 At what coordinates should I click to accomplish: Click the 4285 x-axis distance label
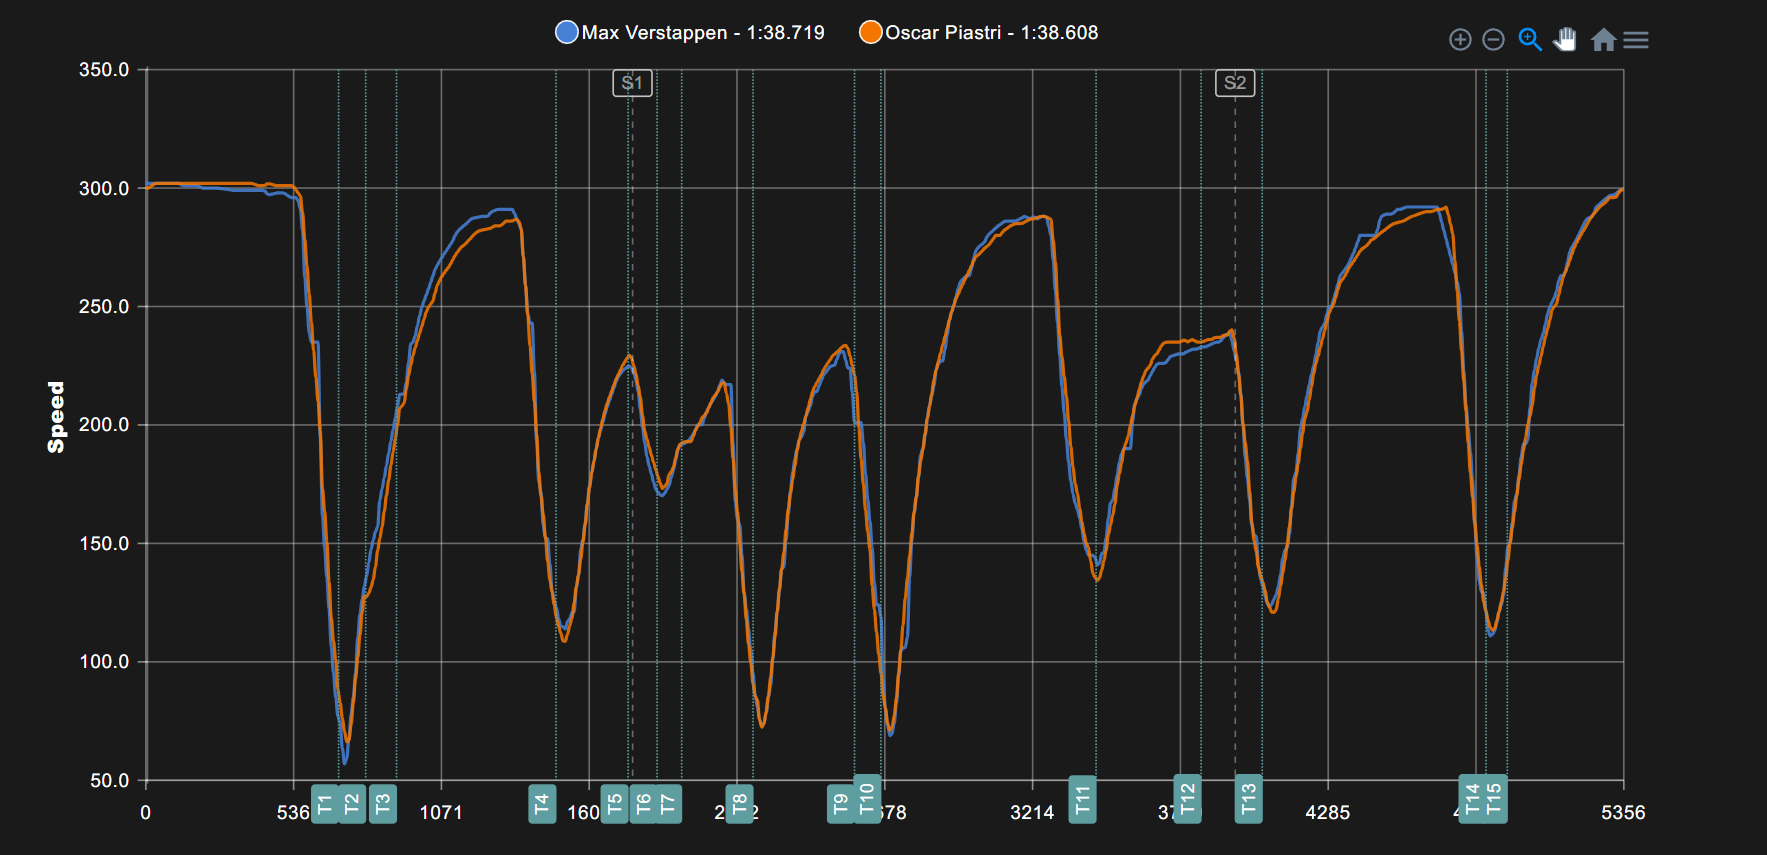[x=1328, y=813]
